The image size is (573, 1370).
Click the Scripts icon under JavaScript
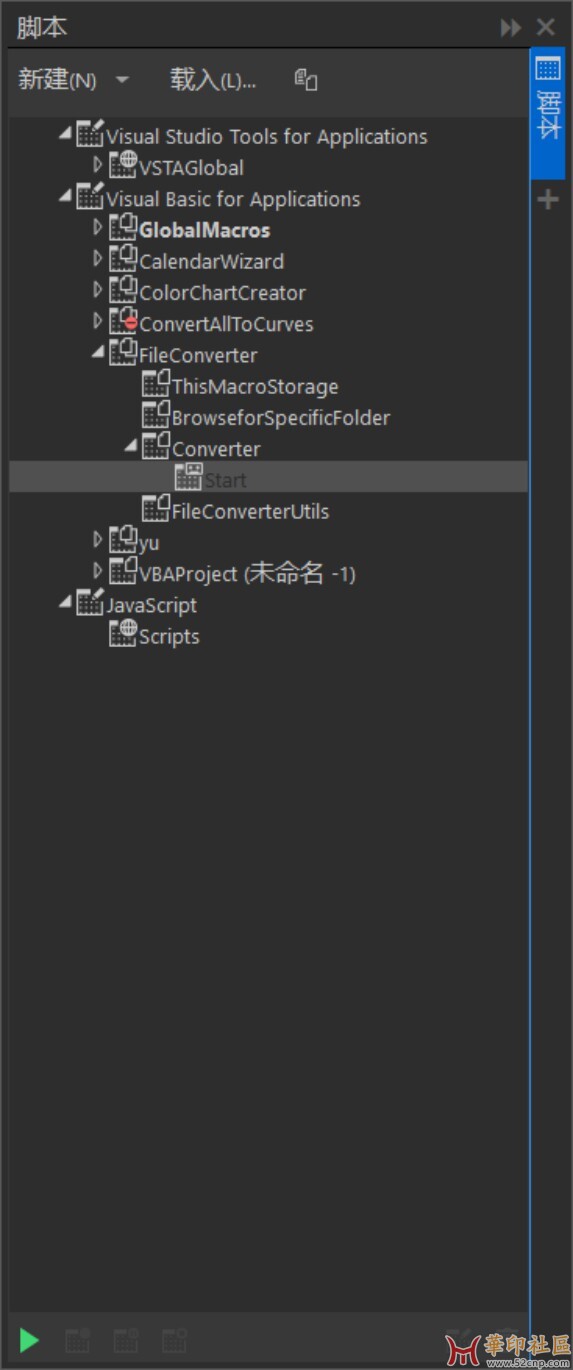[123, 635]
